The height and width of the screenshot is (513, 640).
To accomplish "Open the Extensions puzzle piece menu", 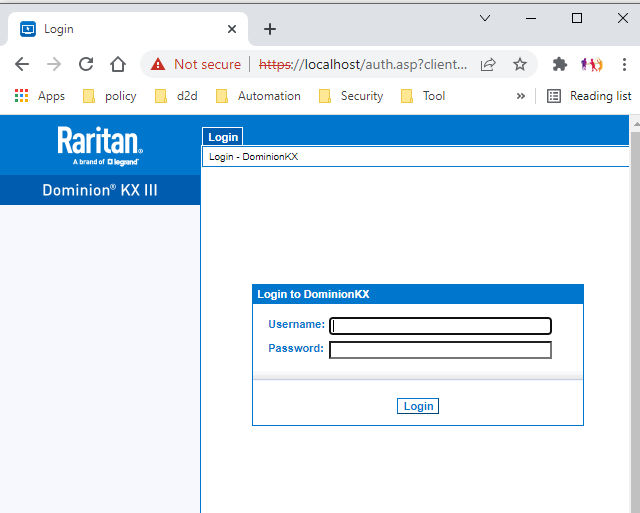I will click(x=560, y=64).
